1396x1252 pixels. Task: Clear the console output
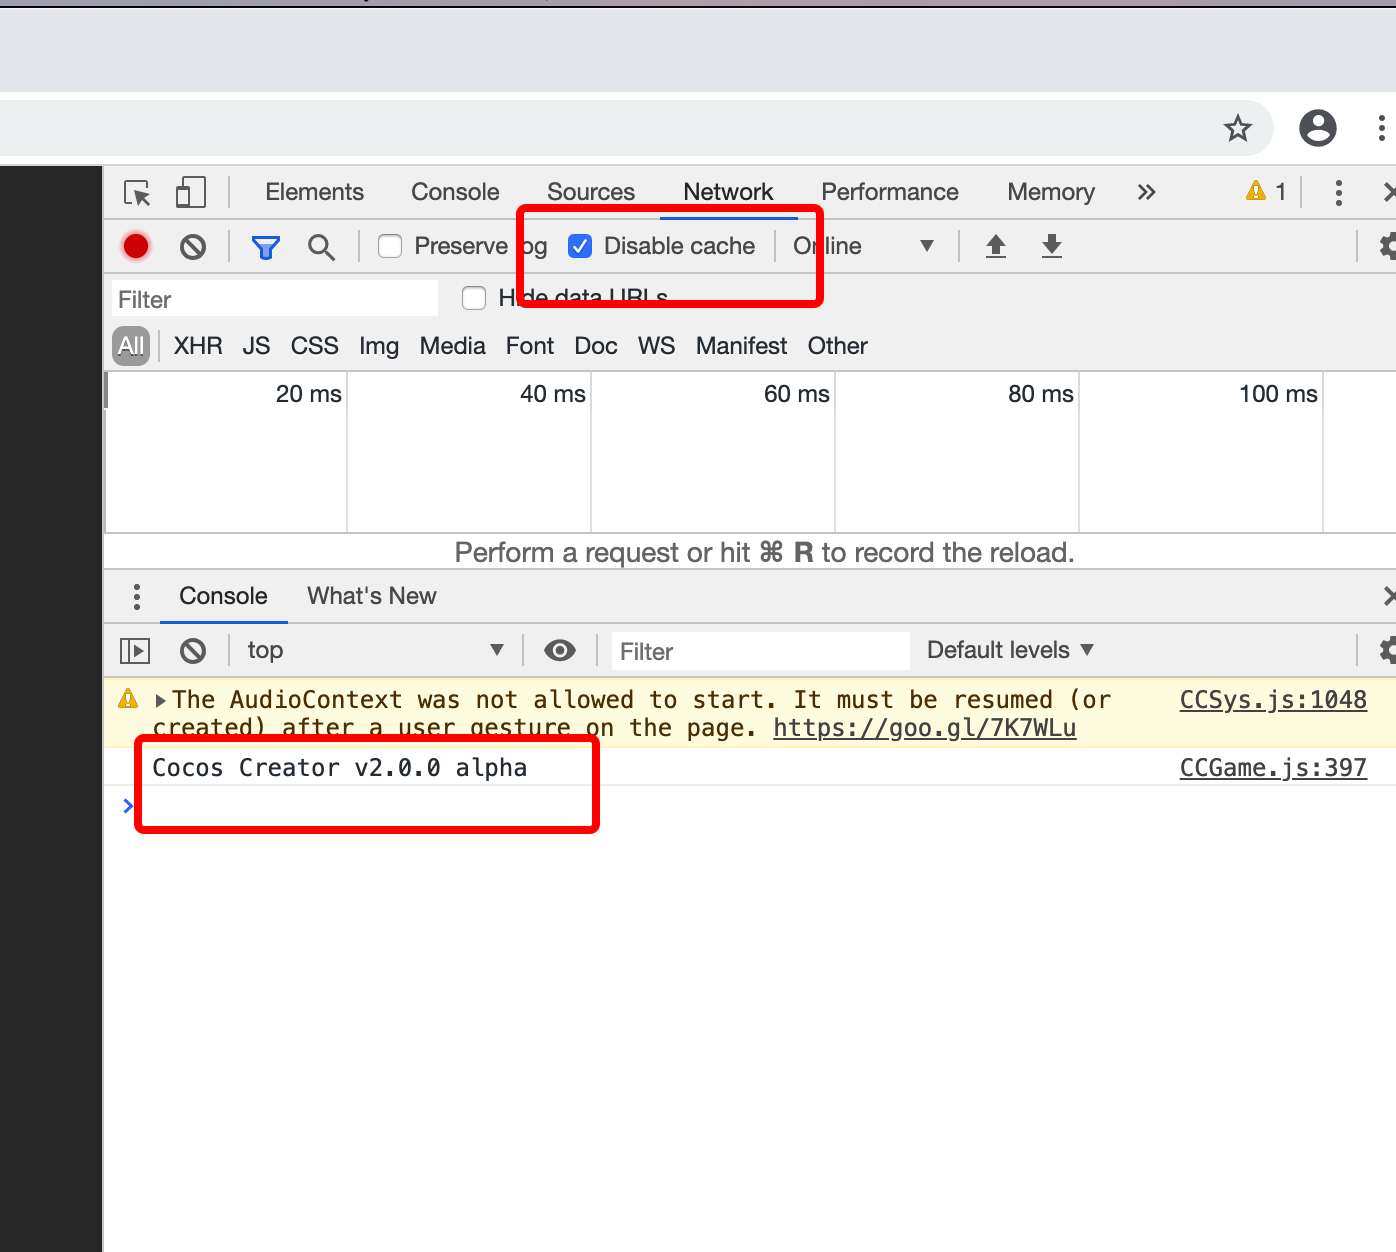click(x=193, y=651)
